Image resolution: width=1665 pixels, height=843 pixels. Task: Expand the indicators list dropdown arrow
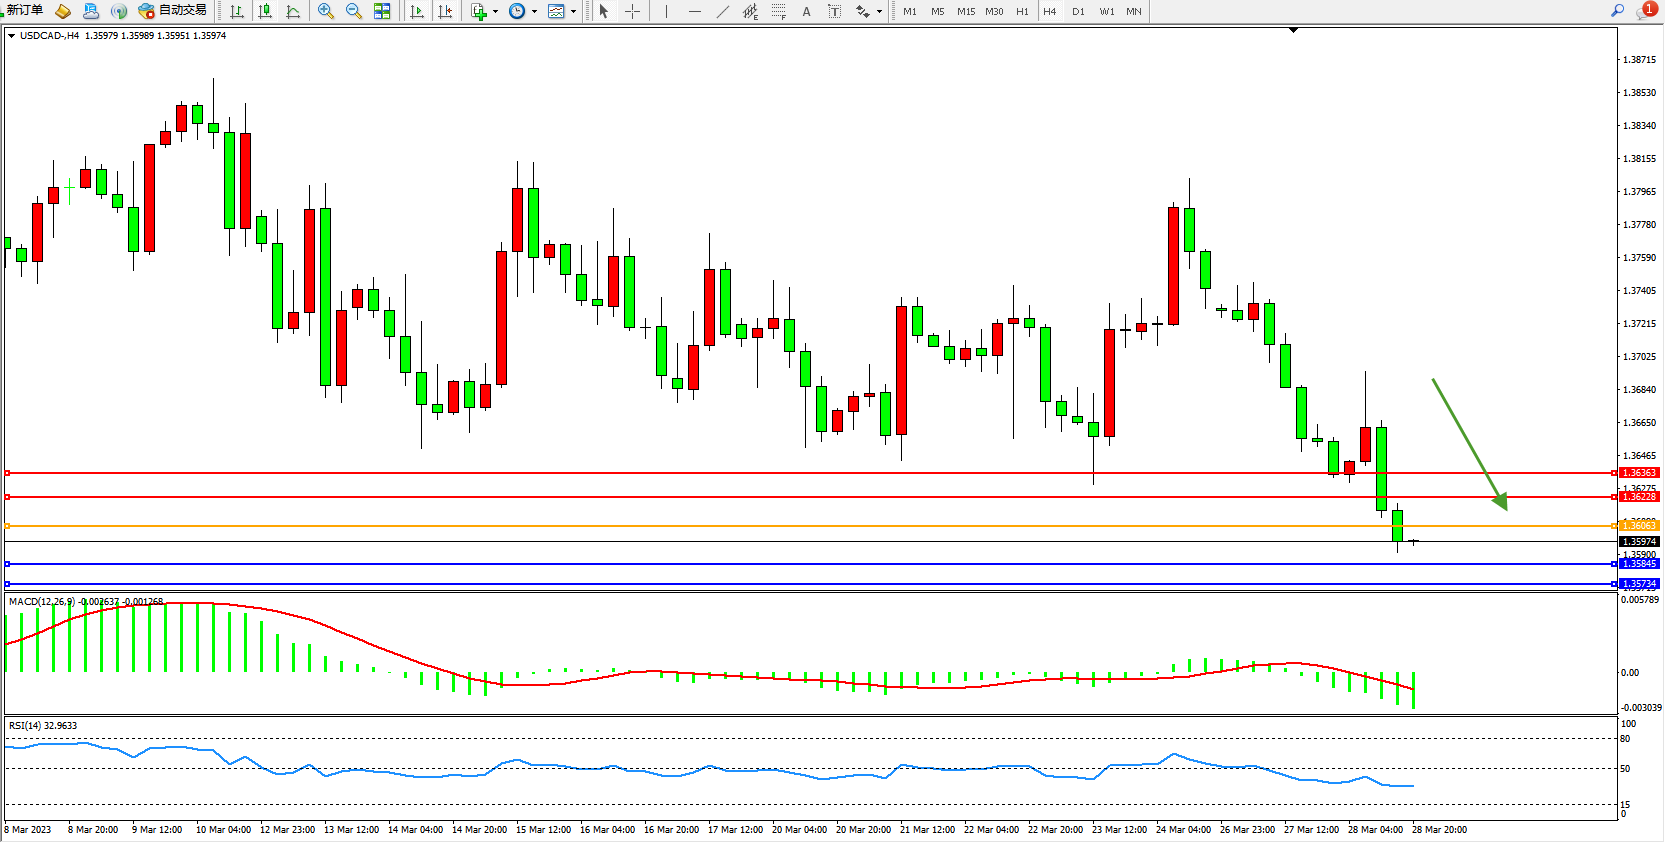click(495, 12)
